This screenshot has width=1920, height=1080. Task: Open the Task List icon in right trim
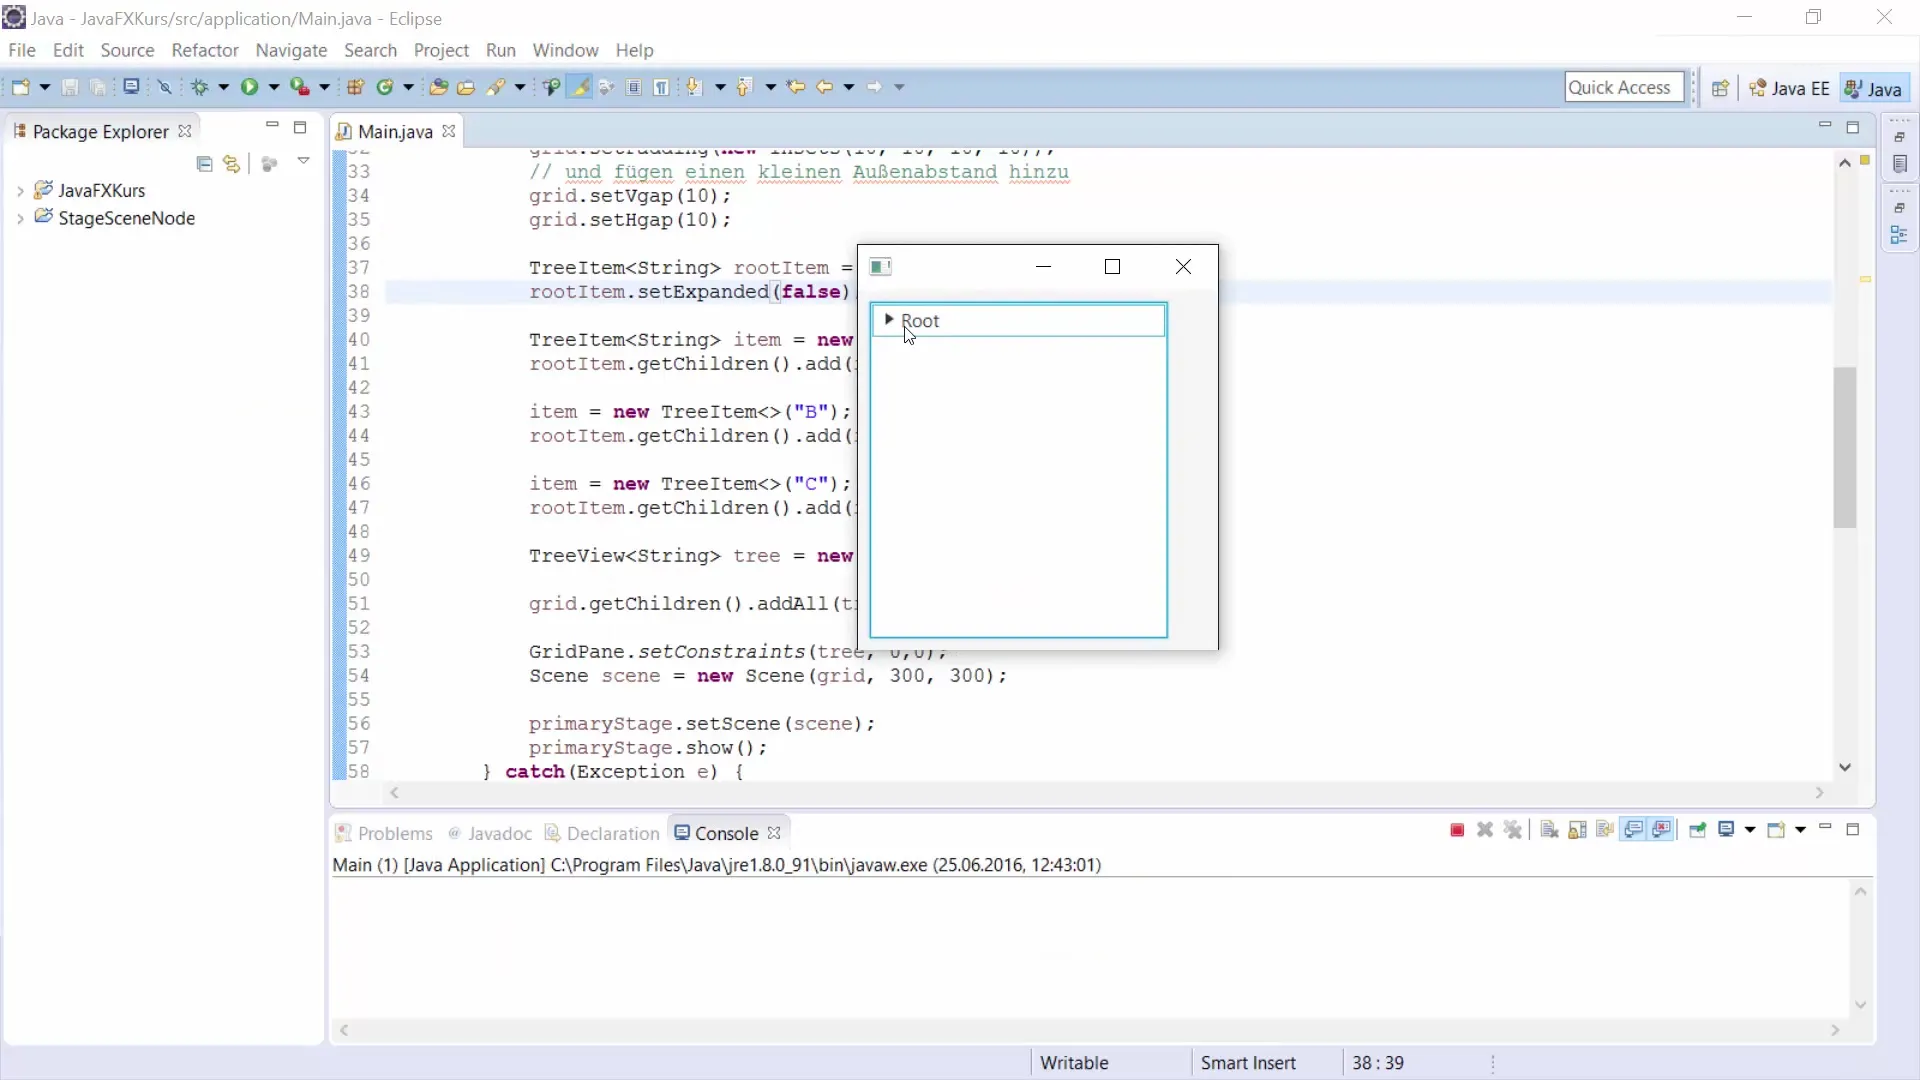tap(1900, 164)
